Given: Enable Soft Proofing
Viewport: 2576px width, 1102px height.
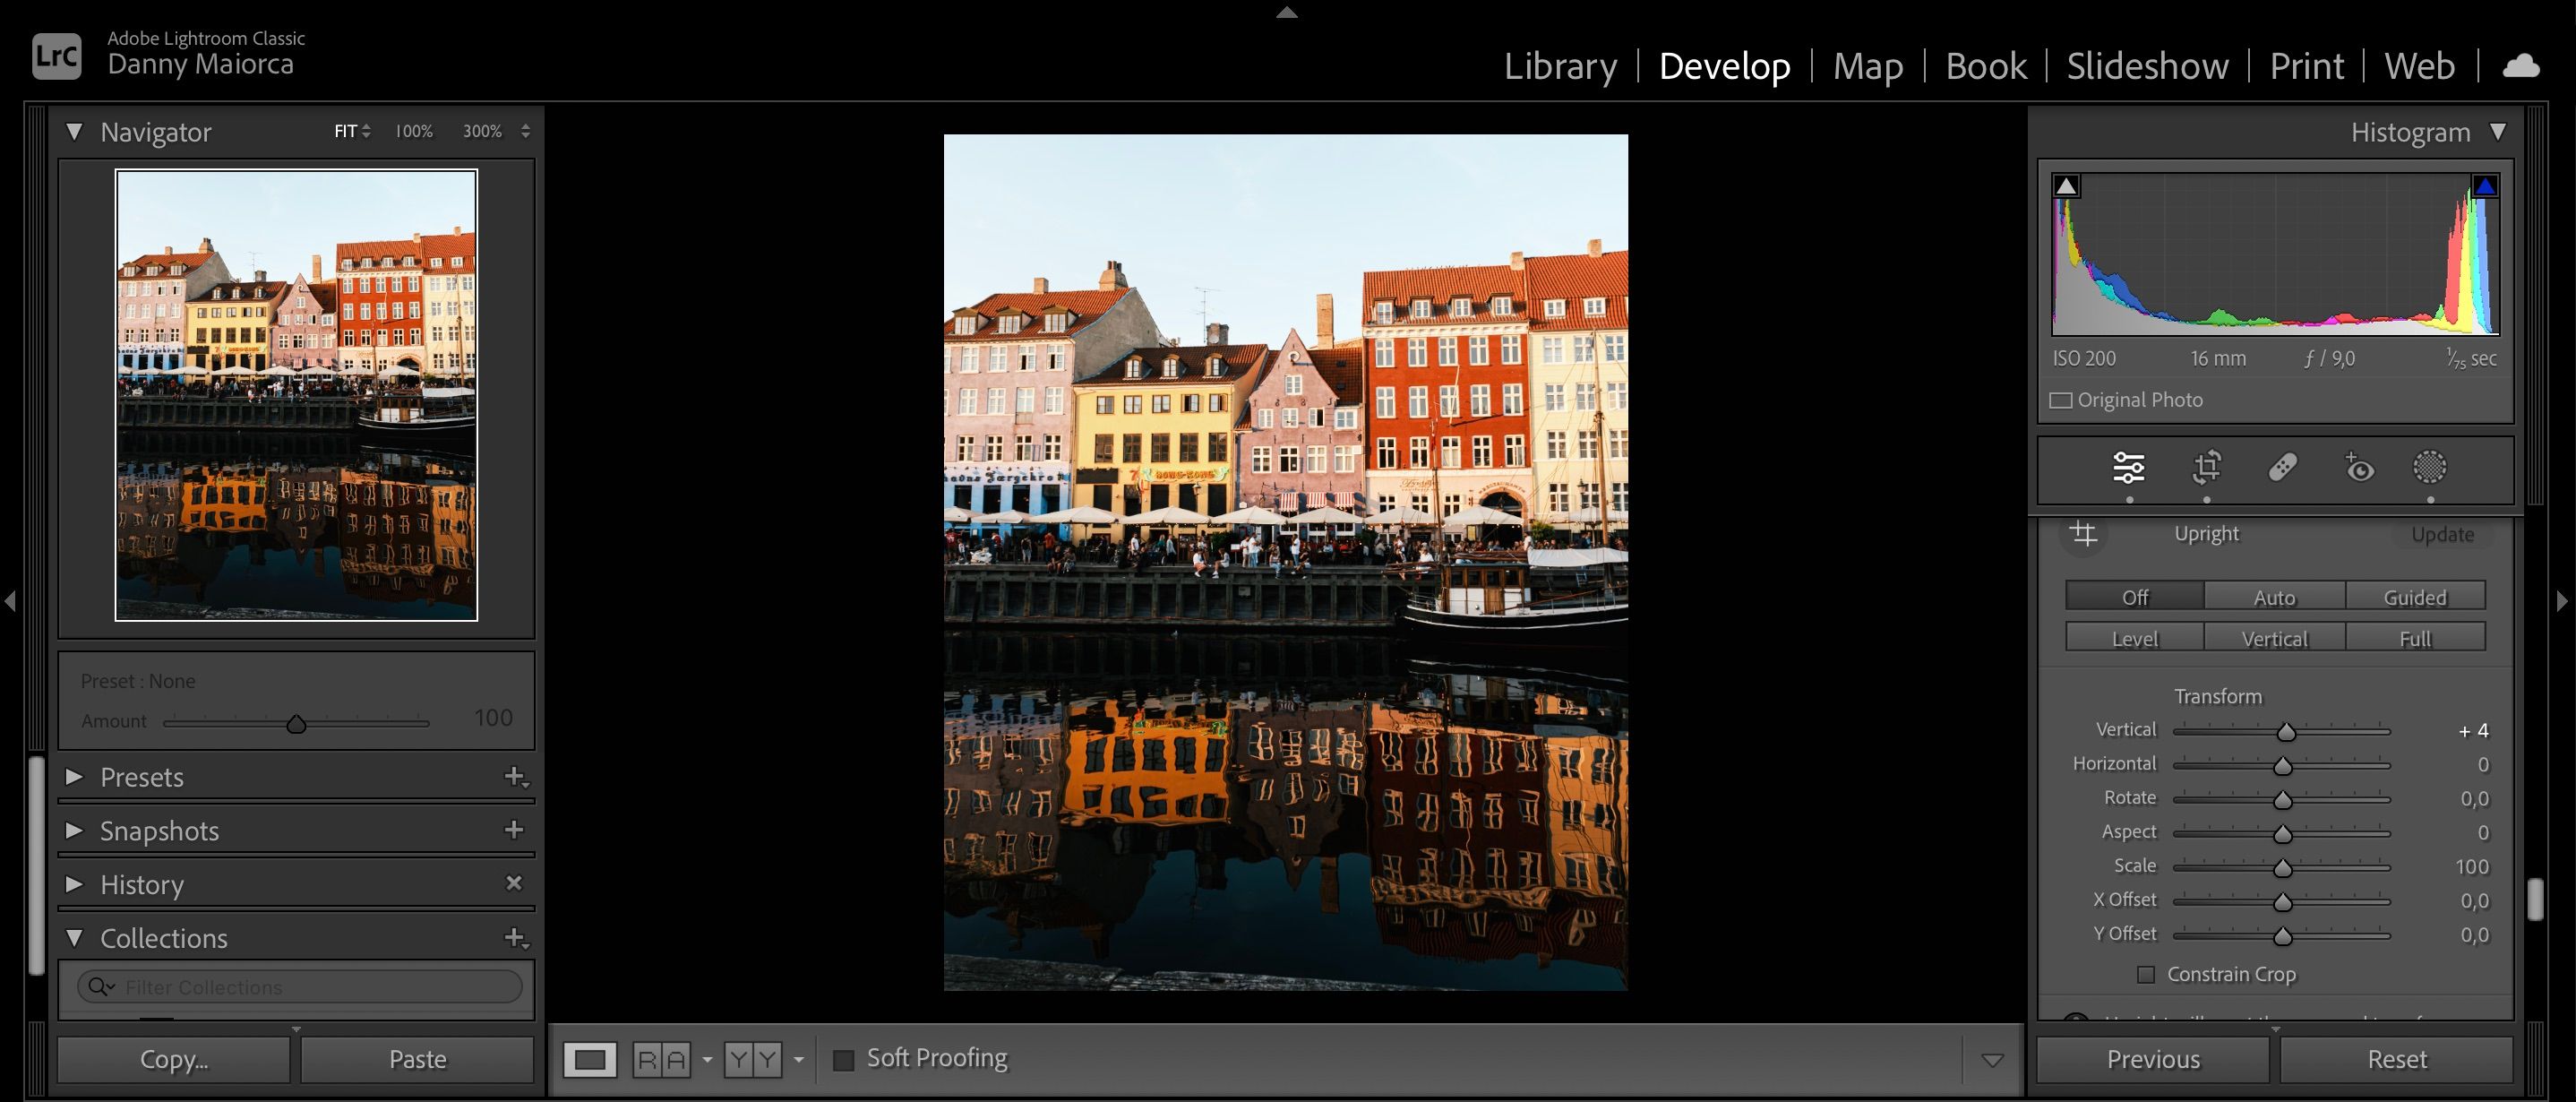Looking at the screenshot, I should click(843, 1057).
